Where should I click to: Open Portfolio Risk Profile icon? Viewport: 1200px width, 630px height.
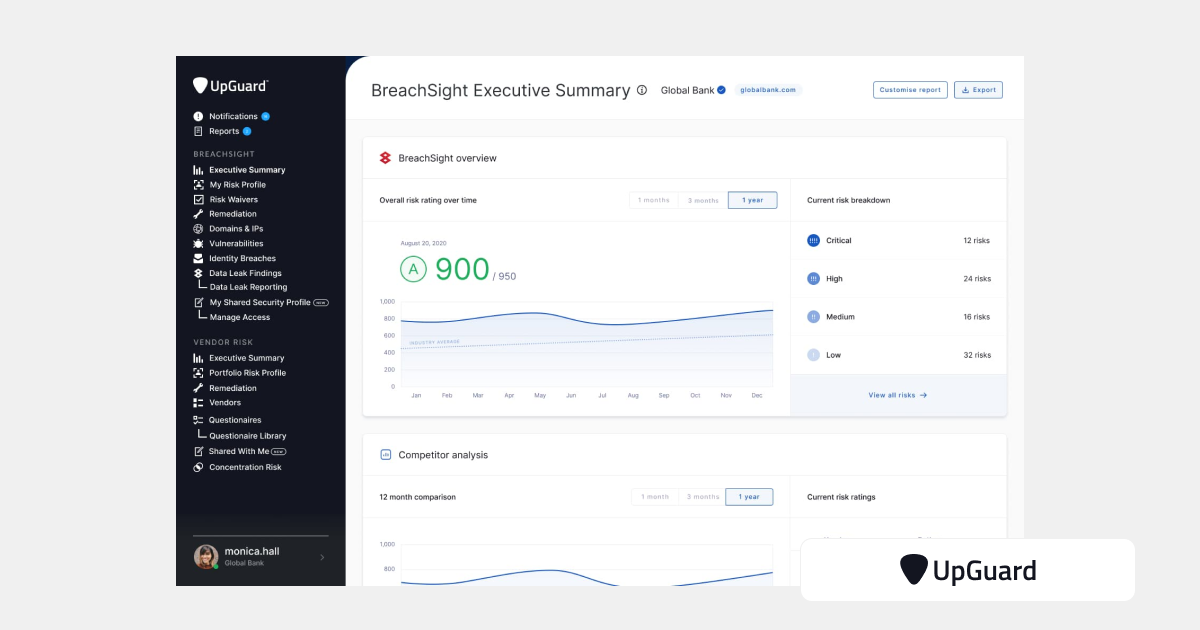pyautogui.click(x=198, y=373)
